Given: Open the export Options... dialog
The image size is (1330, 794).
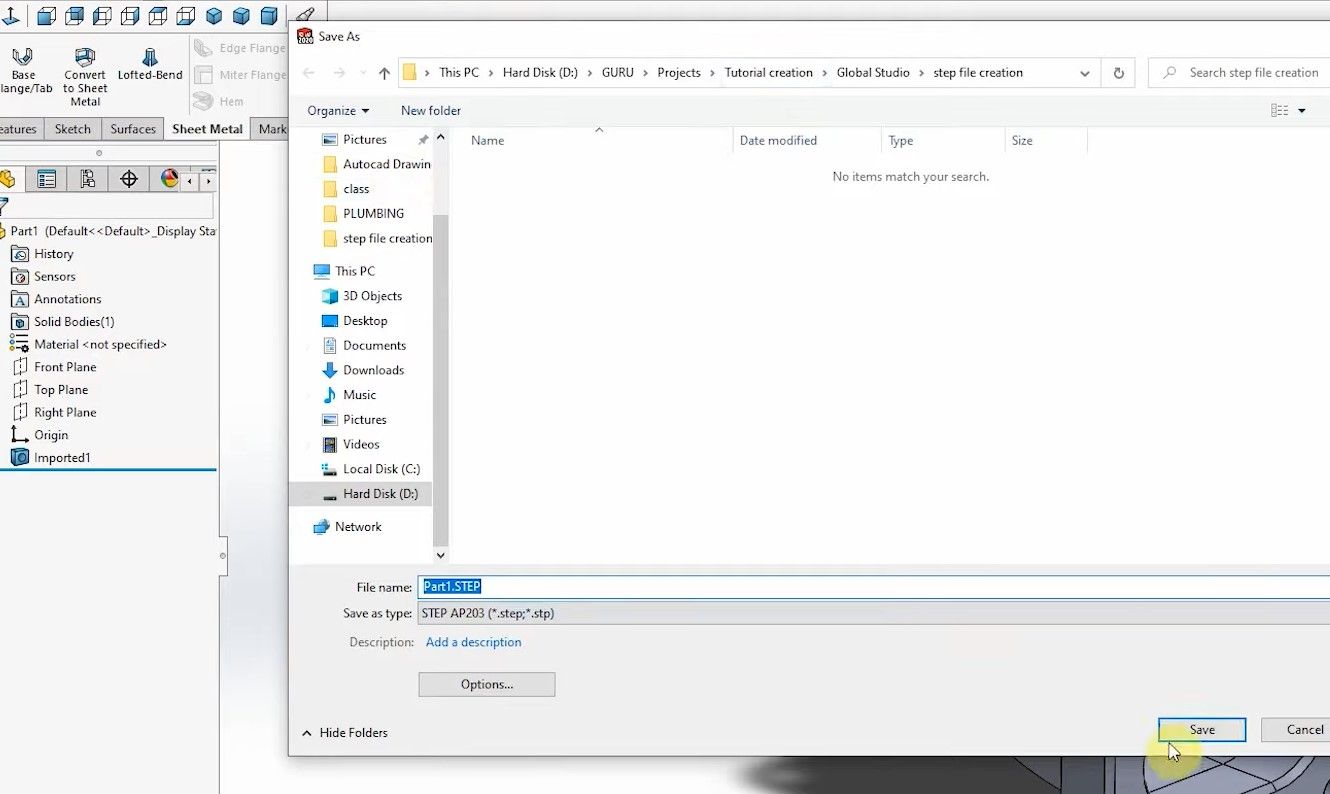Looking at the screenshot, I should click(486, 684).
